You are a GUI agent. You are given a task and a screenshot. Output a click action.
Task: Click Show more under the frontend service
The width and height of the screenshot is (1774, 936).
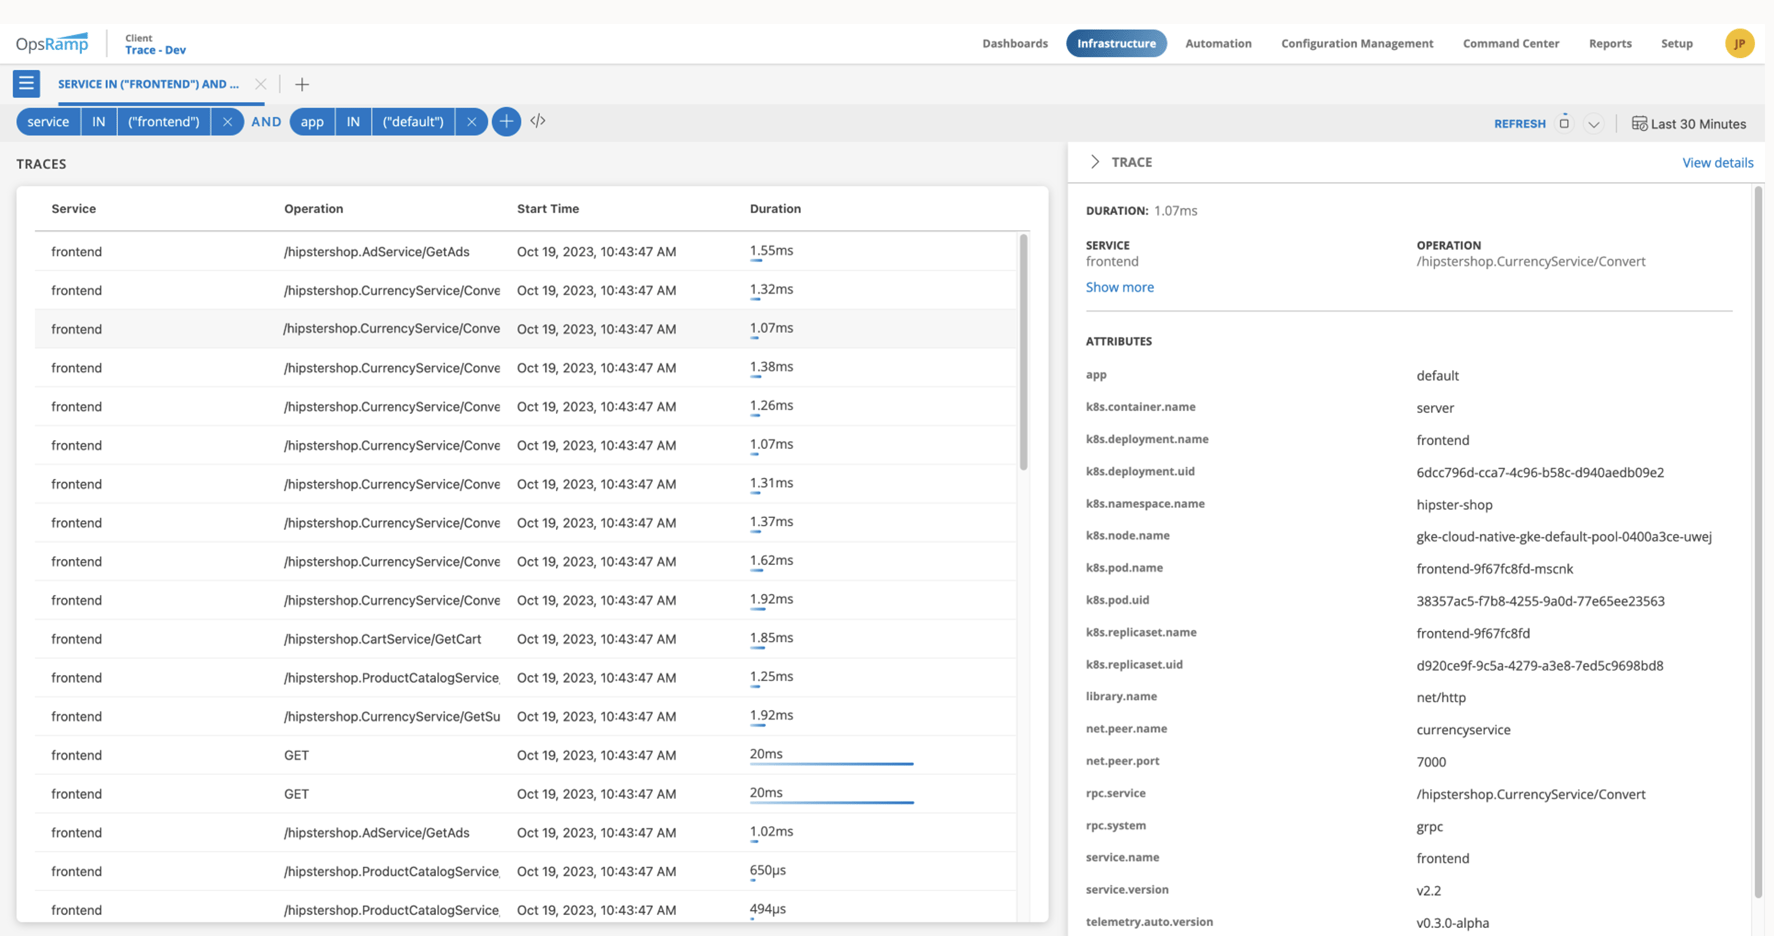pos(1119,287)
